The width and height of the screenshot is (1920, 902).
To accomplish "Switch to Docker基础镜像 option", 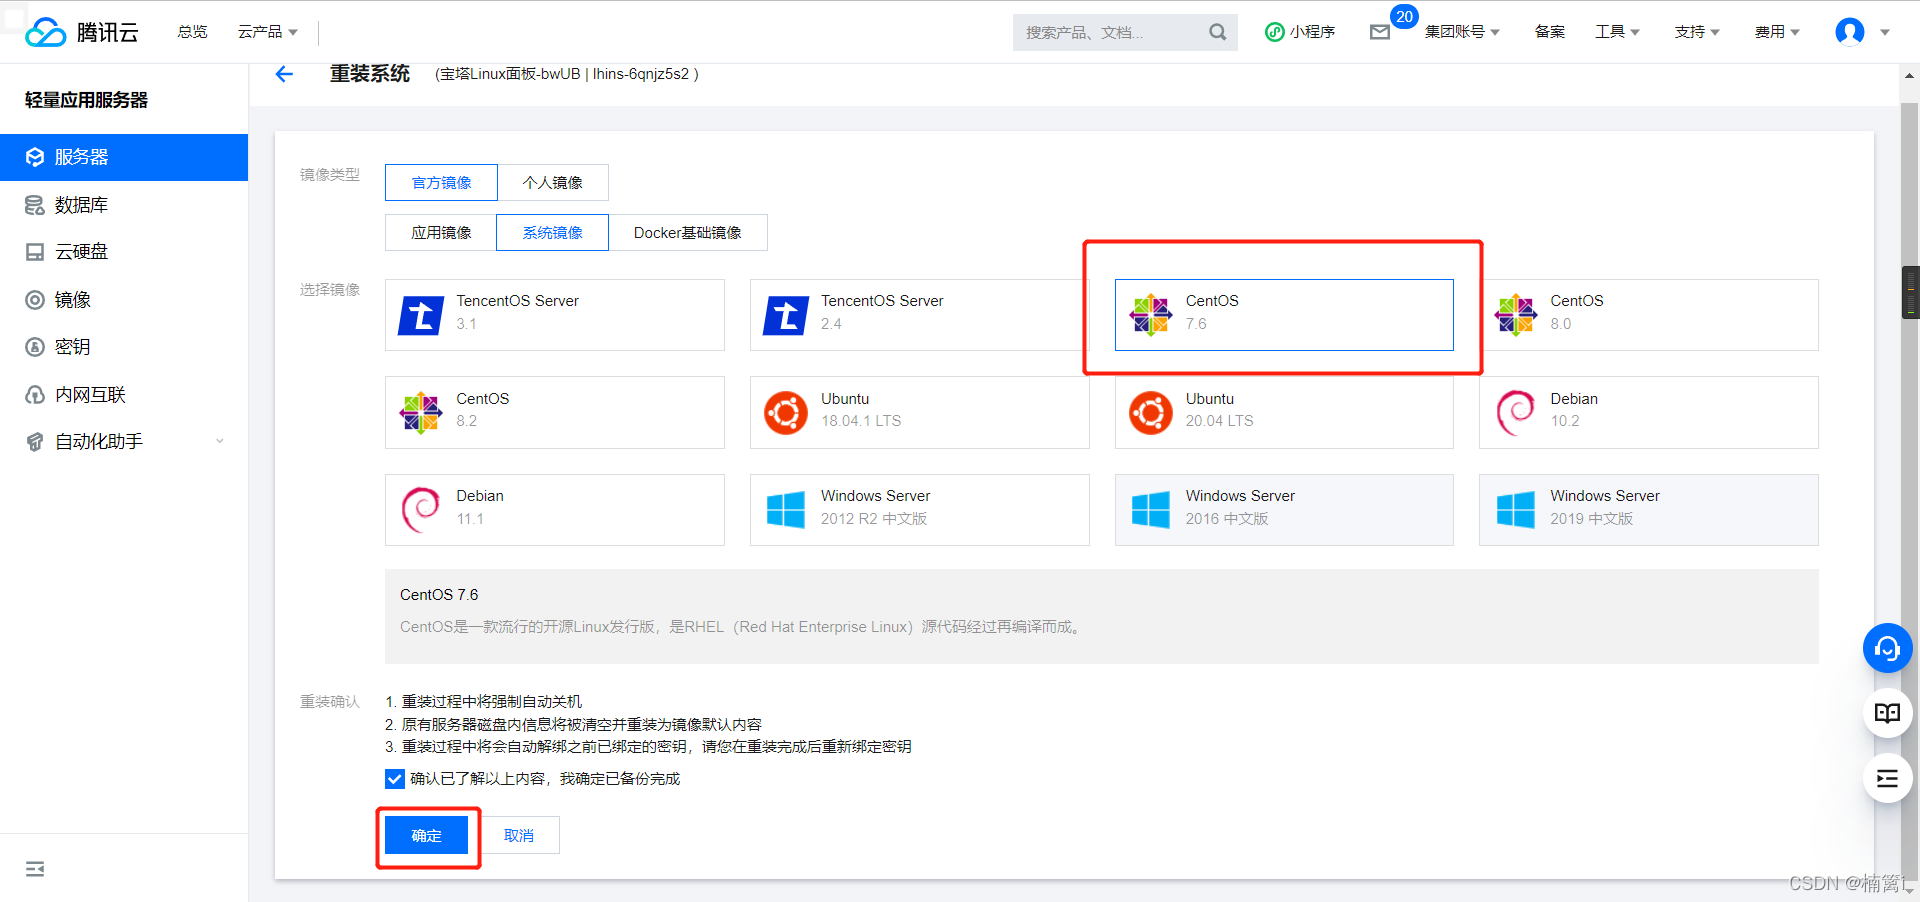I will coord(687,233).
